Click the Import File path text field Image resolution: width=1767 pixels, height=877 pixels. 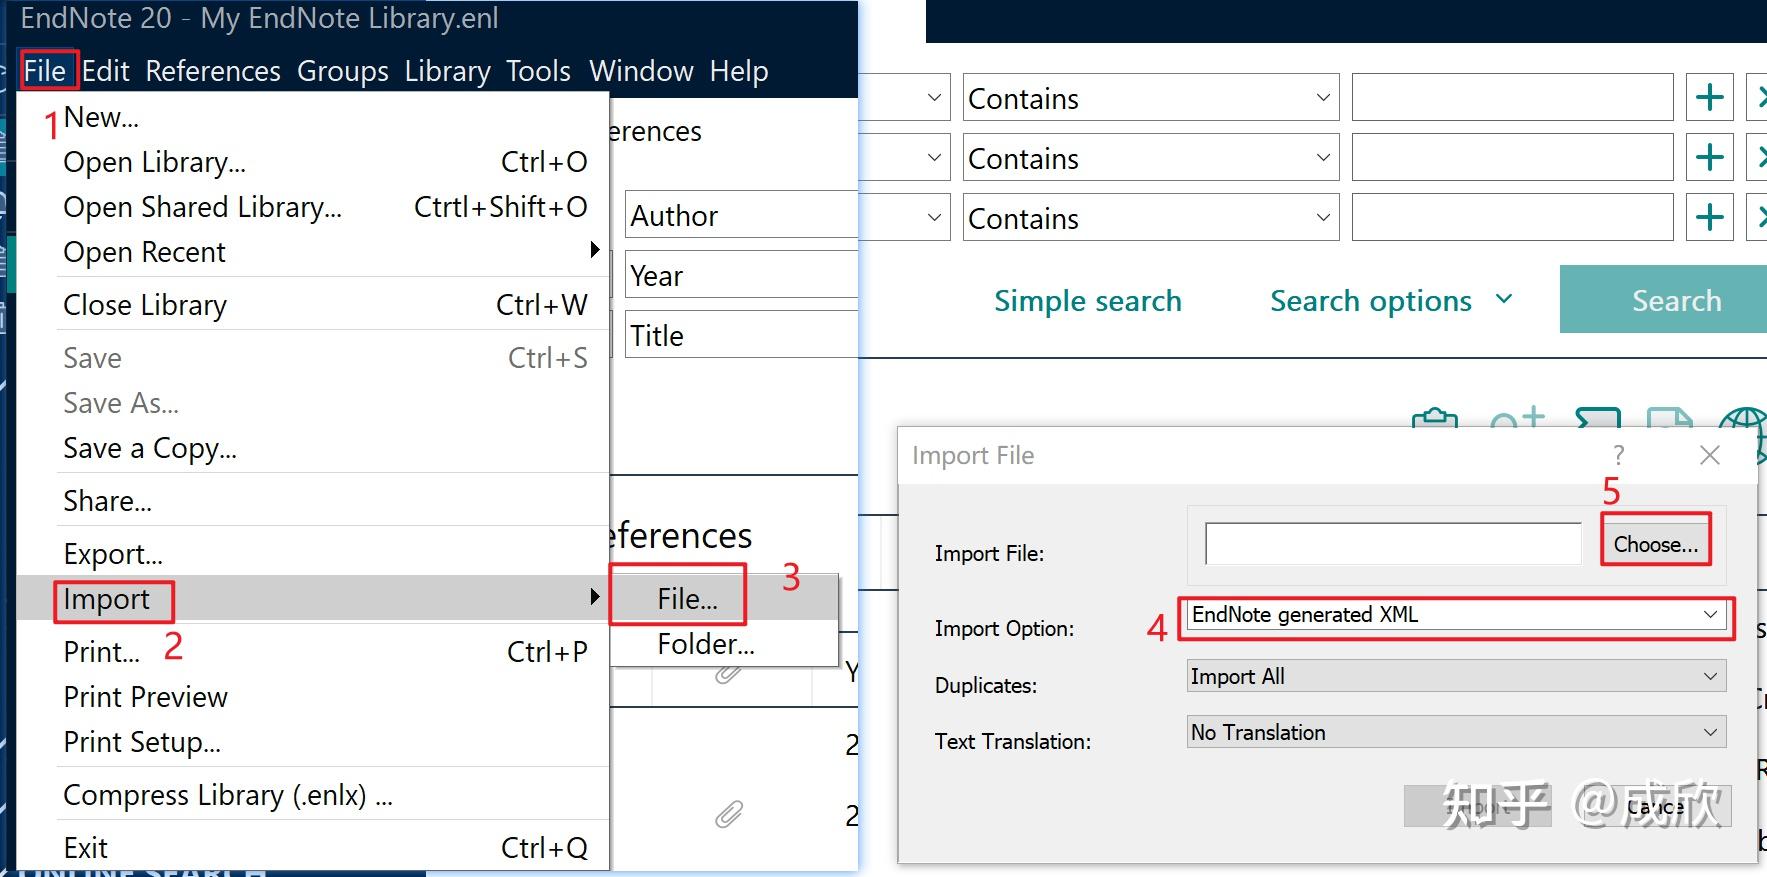click(1392, 544)
